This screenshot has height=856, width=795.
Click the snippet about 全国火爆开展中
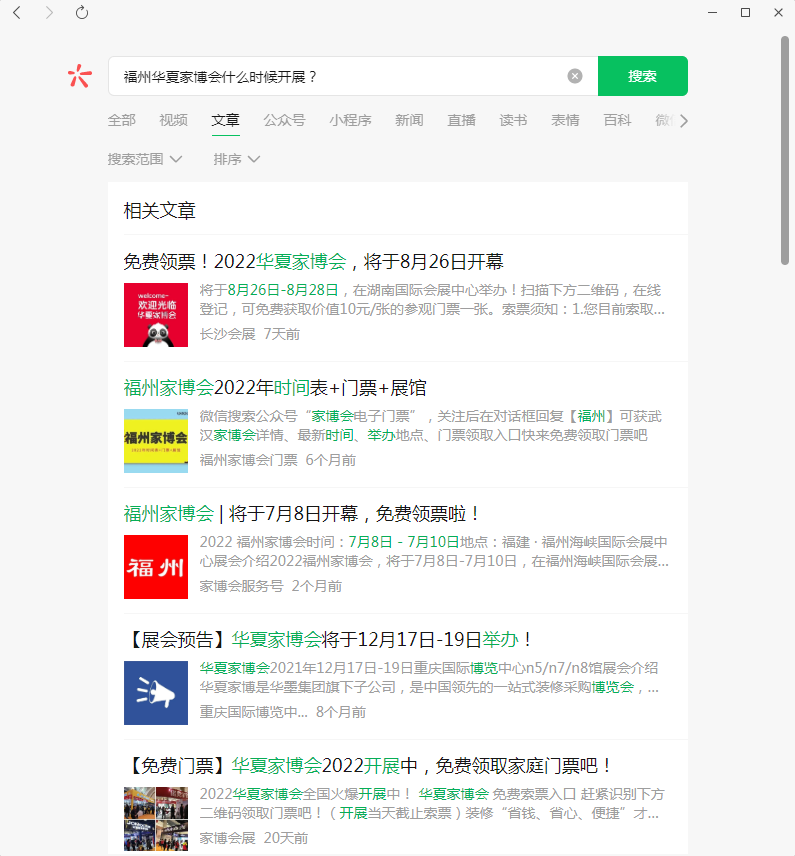coord(432,804)
